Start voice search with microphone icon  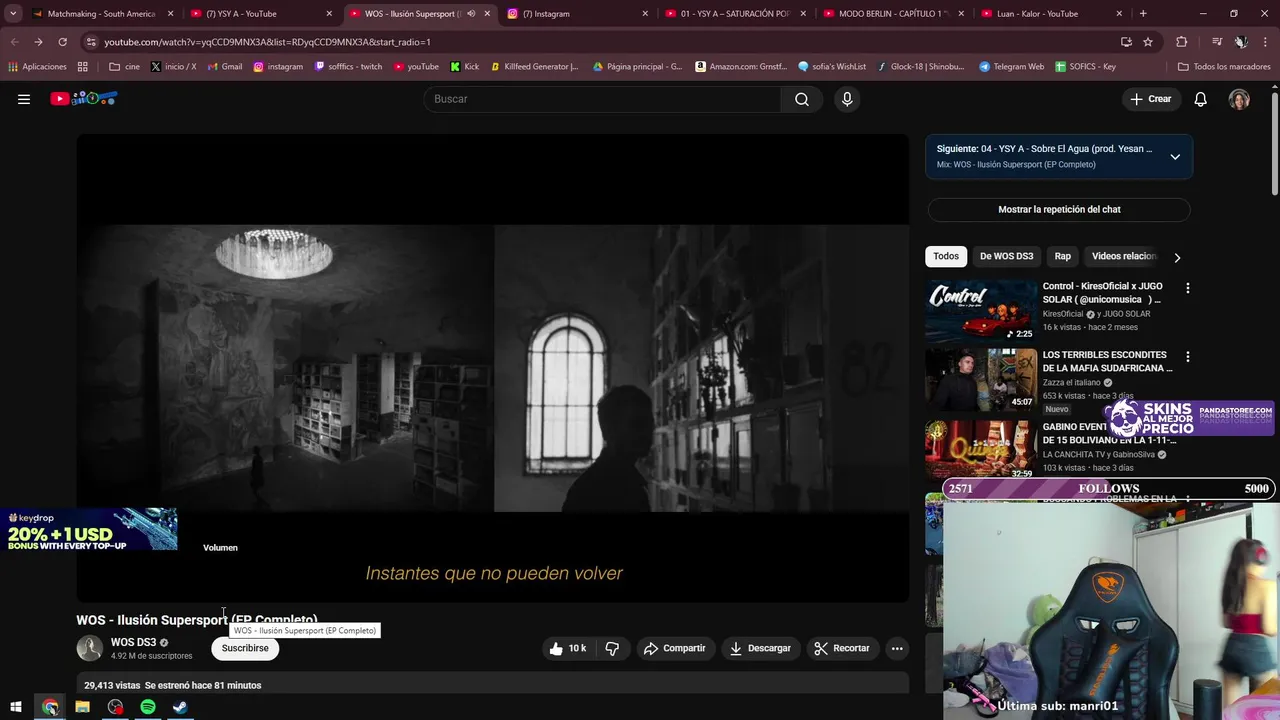pyautogui.click(x=847, y=99)
